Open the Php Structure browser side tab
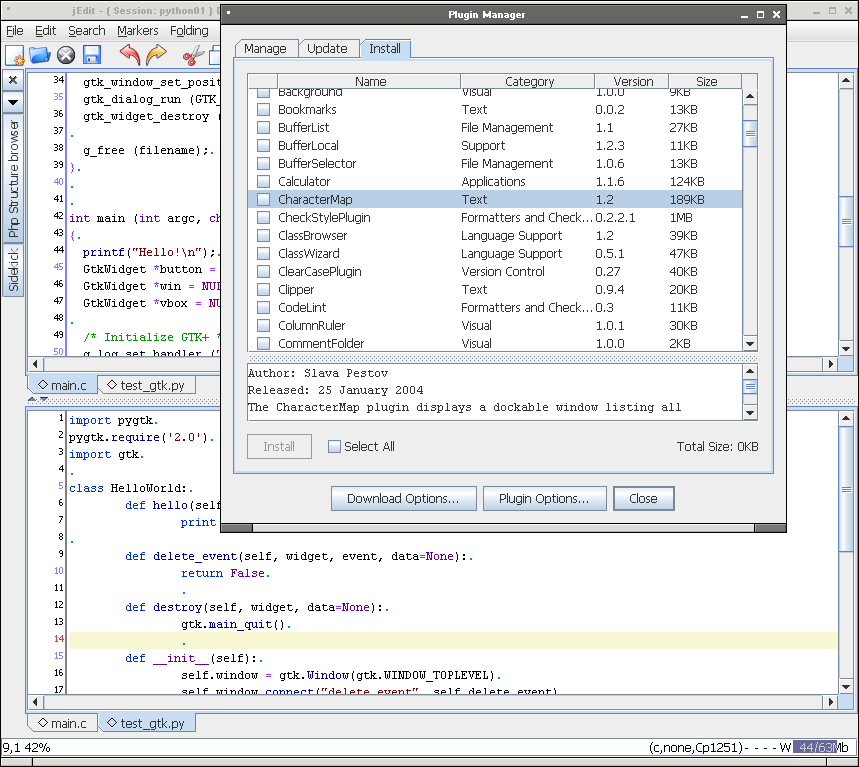 coord(13,179)
